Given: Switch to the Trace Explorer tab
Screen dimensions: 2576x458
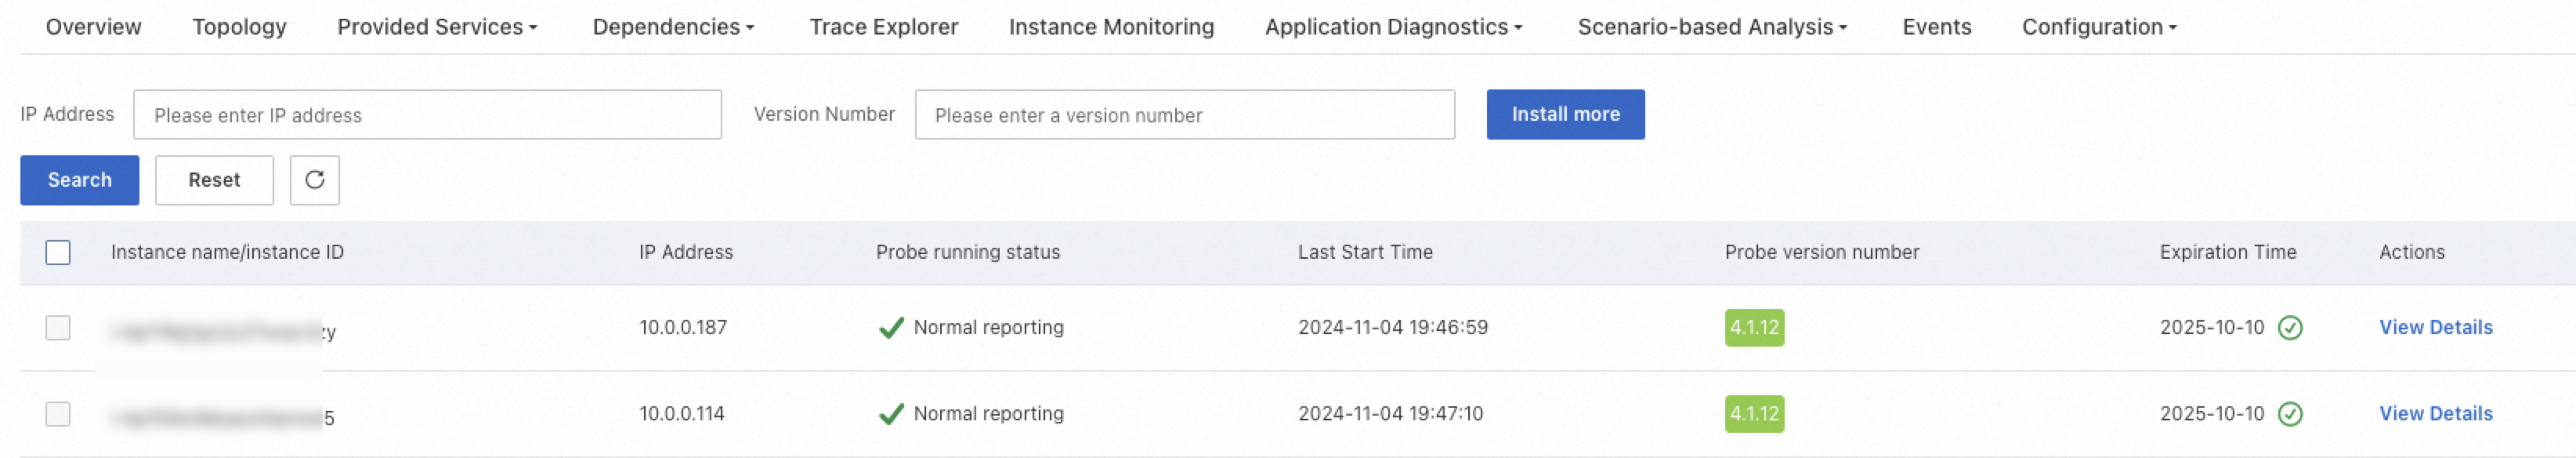Looking at the screenshot, I should [883, 27].
